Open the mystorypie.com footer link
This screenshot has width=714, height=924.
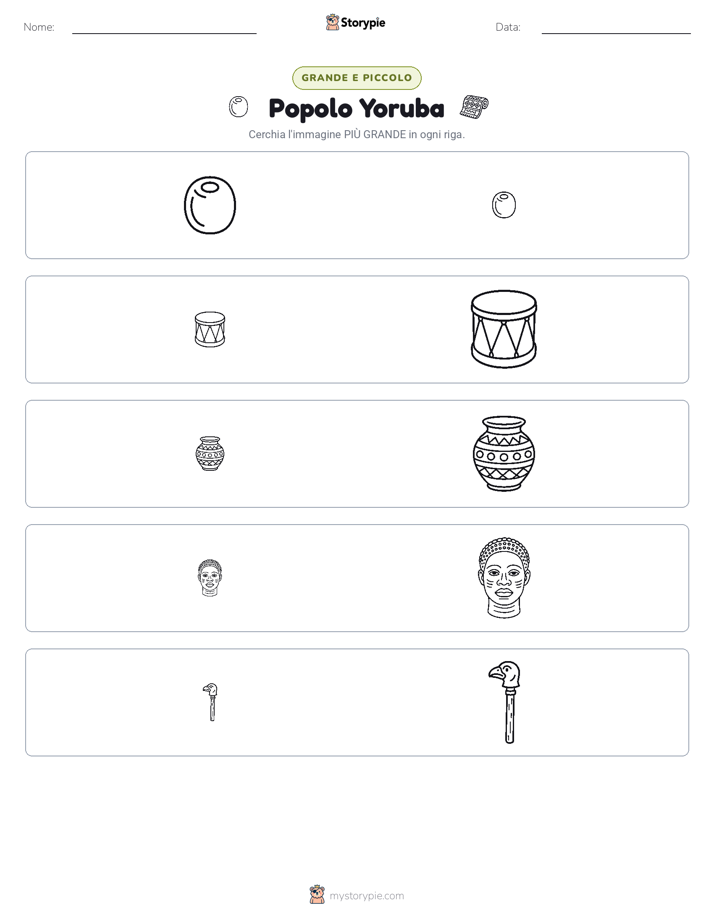[x=366, y=896]
